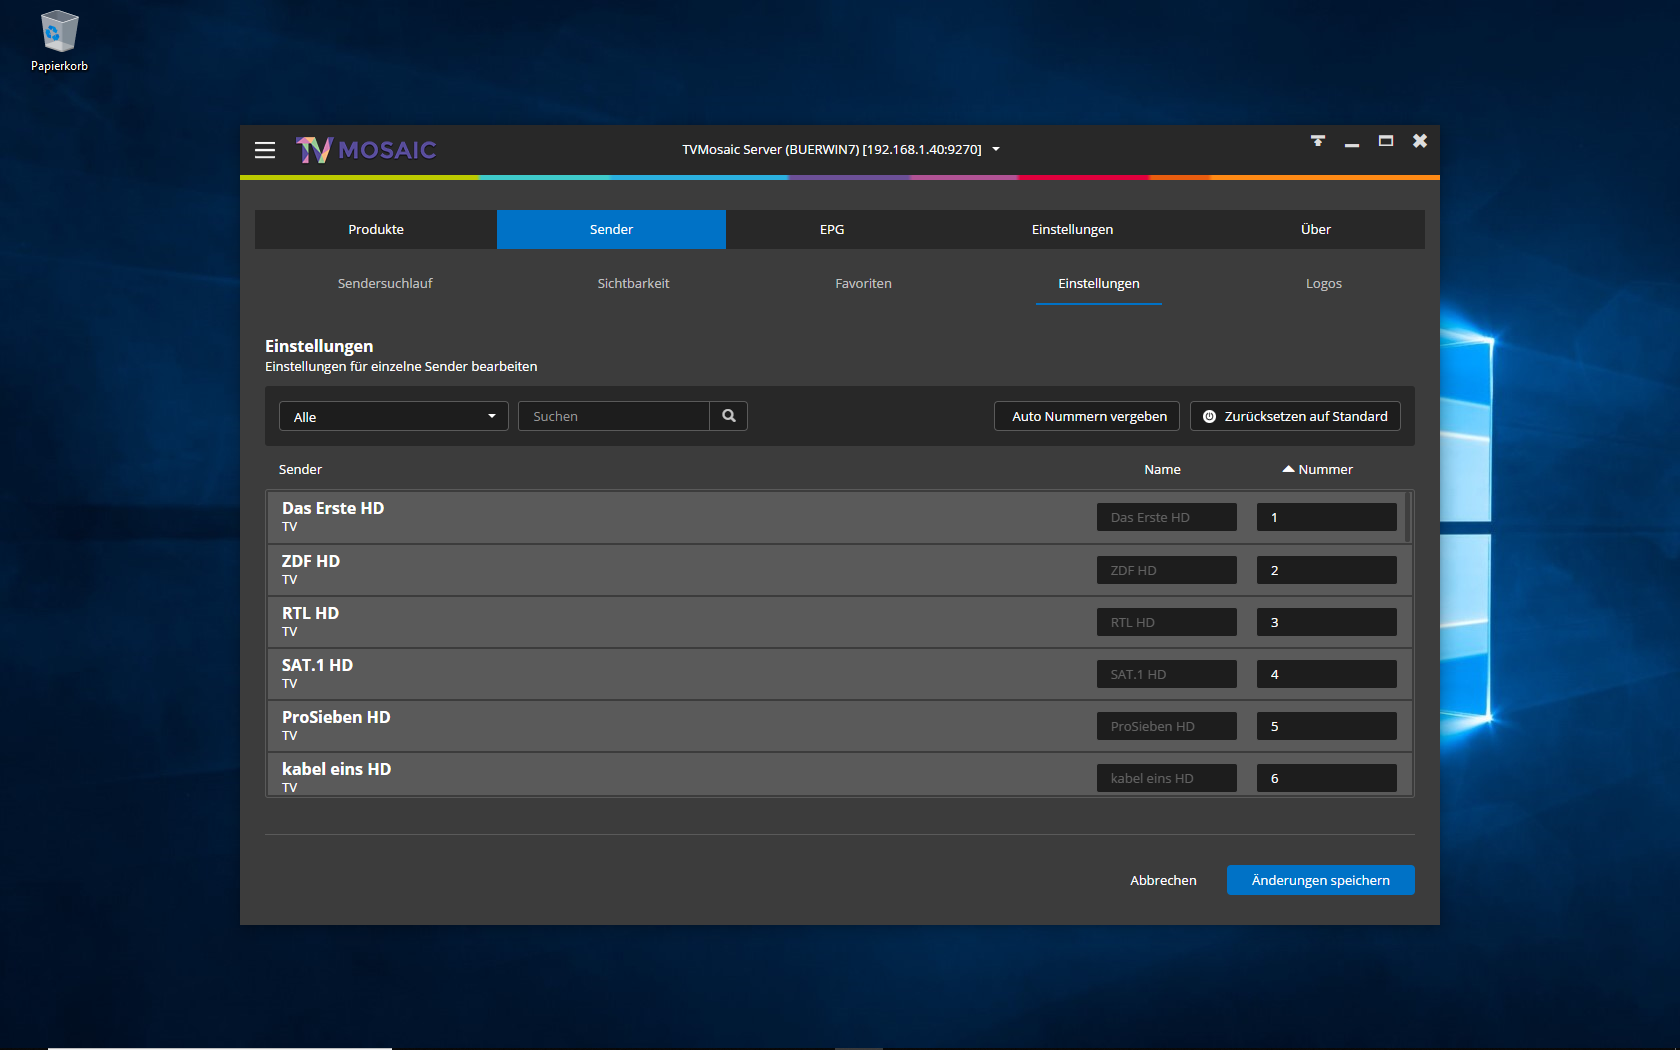Image resolution: width=1680 pixels, height=1050 pixels.
Task: Open the hamburger menu
Action: coord(265,150)
